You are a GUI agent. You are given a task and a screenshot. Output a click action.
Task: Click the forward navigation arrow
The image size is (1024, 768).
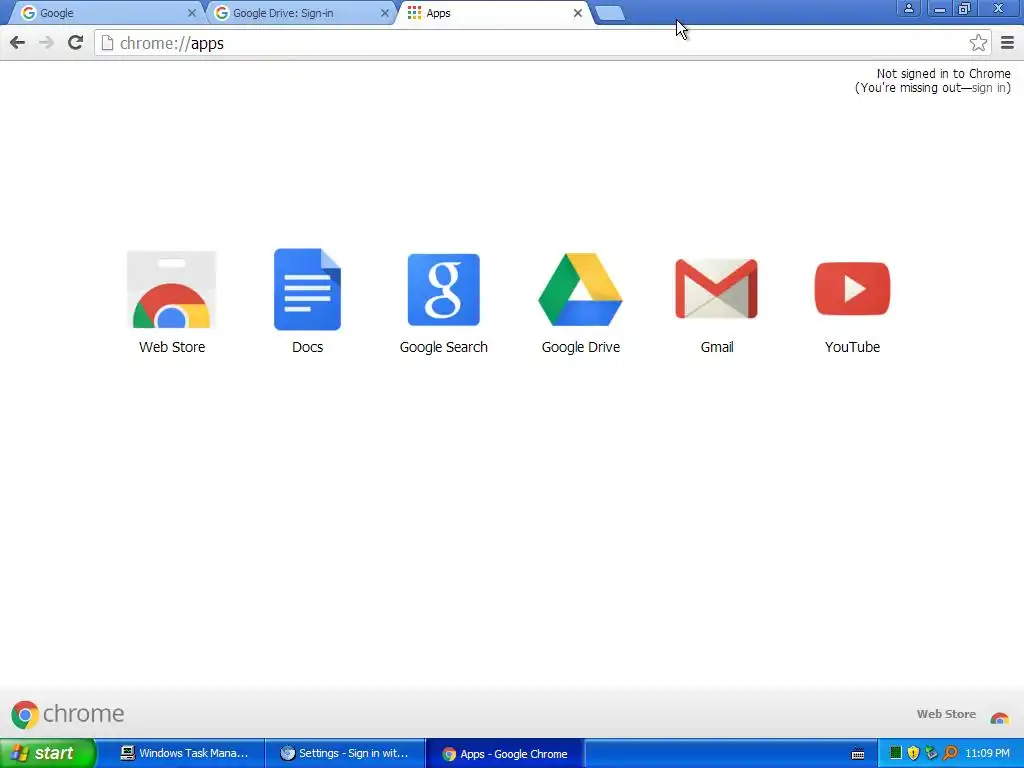pos(46,43)
